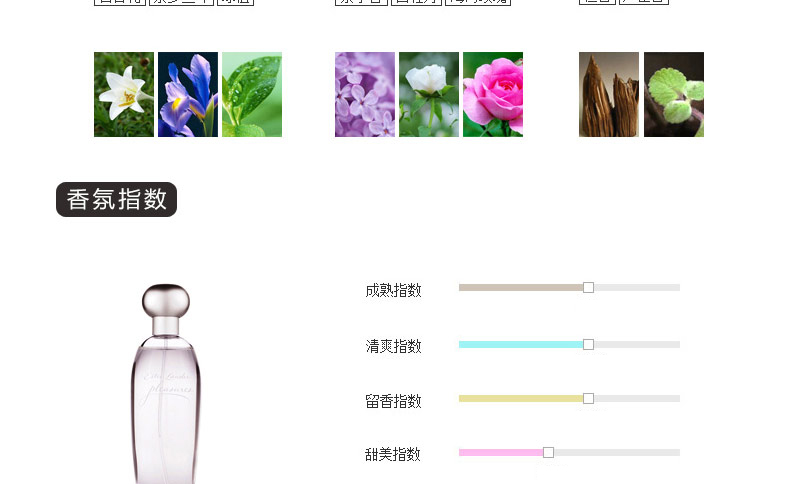The image size is (790, 484).
Task: Click the 甜美指数 slider handle
Action: [549, 452]
